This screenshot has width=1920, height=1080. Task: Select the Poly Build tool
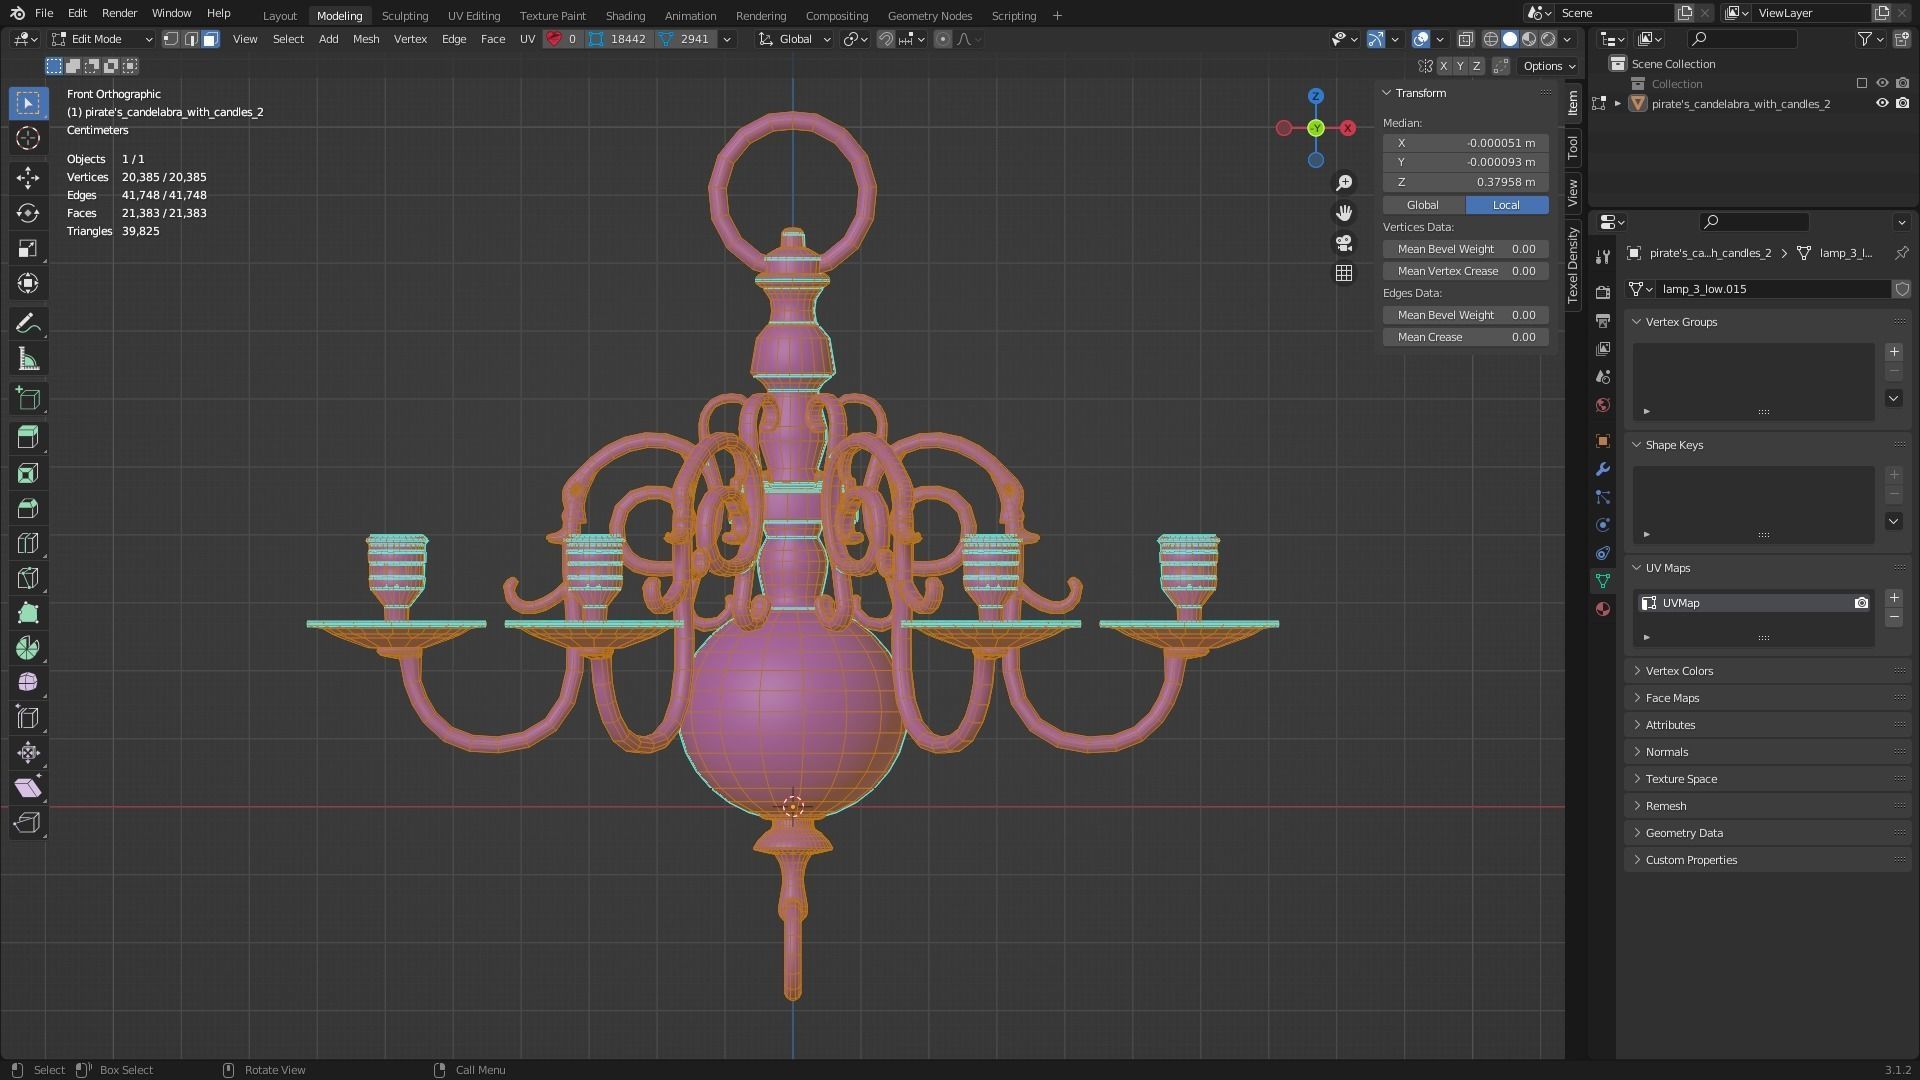click(28, 612)
